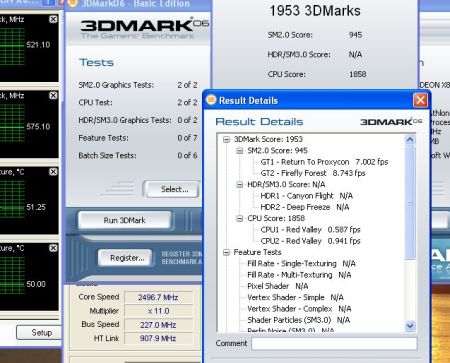Screen dimensions: 450x363
Task: Click the Multiplier x 11.0 value
Action: coord(158,311)
